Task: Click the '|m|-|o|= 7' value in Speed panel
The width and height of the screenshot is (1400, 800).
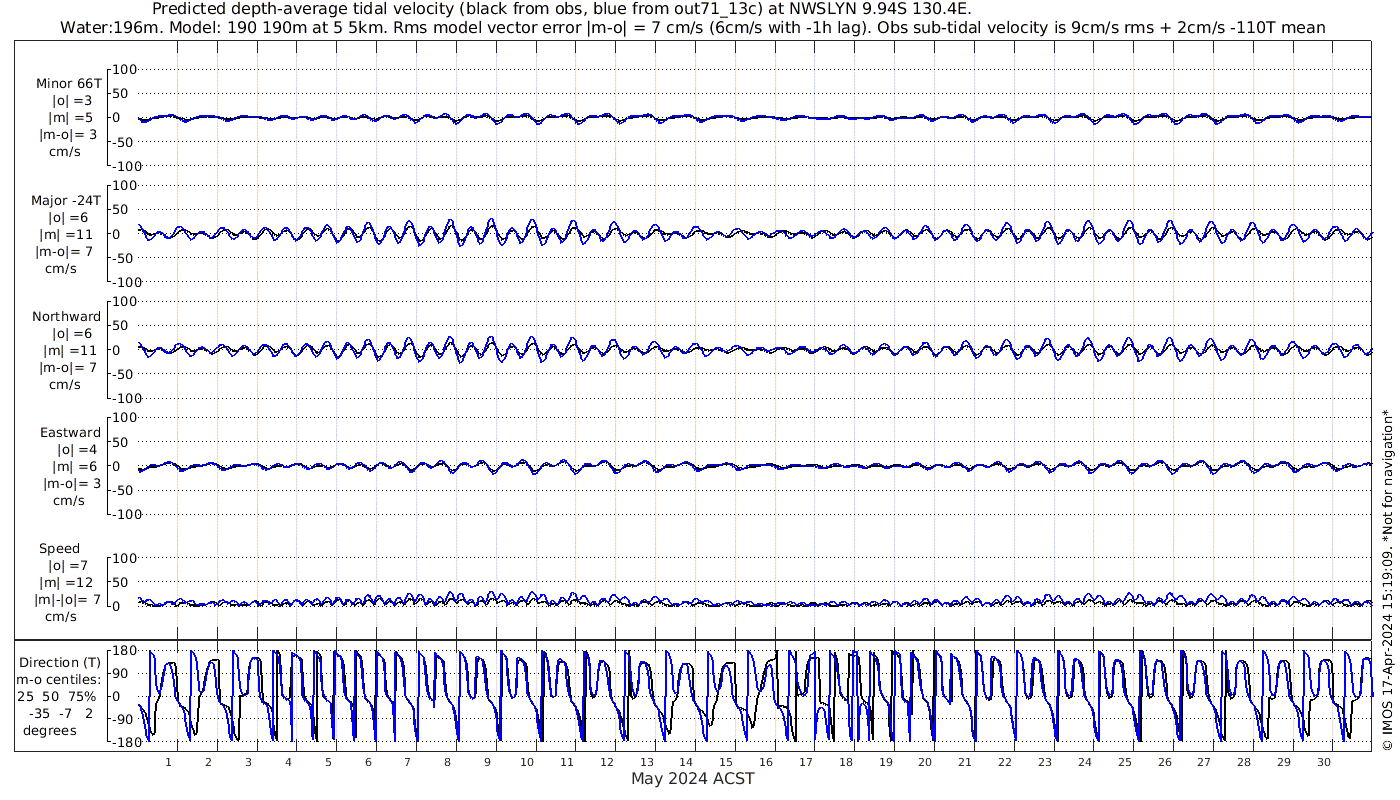Action: (69, 599)
